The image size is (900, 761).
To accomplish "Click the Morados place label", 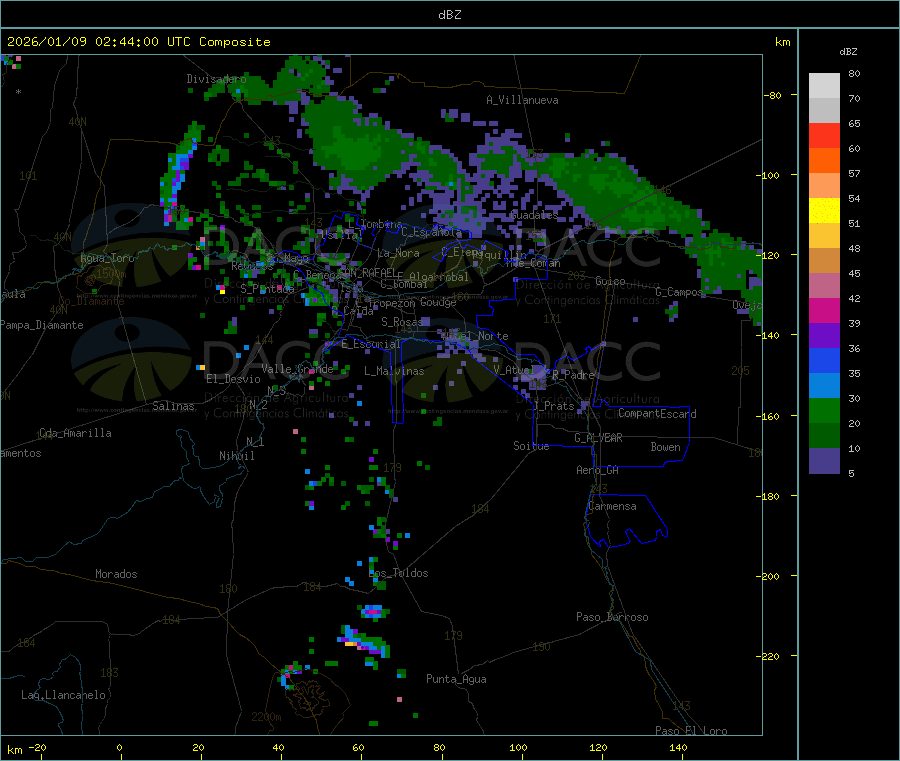I will coord(117,574).
